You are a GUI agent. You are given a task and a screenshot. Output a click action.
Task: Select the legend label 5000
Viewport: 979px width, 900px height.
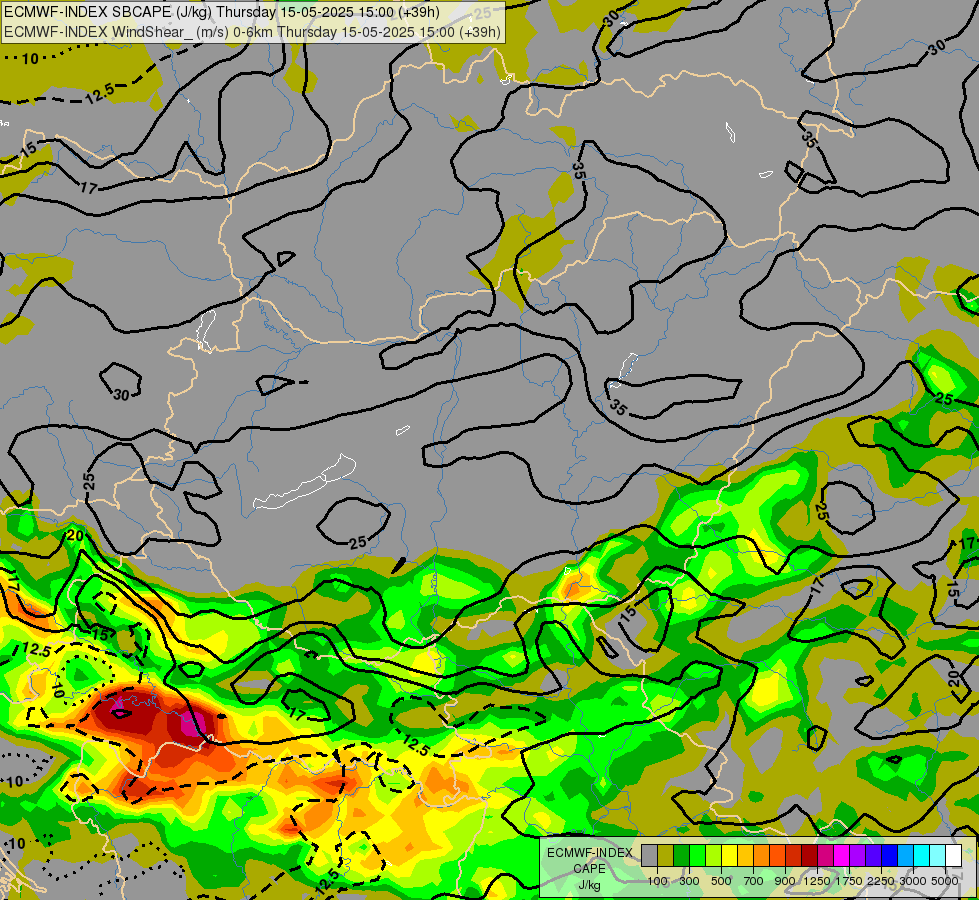click(945, 881)
